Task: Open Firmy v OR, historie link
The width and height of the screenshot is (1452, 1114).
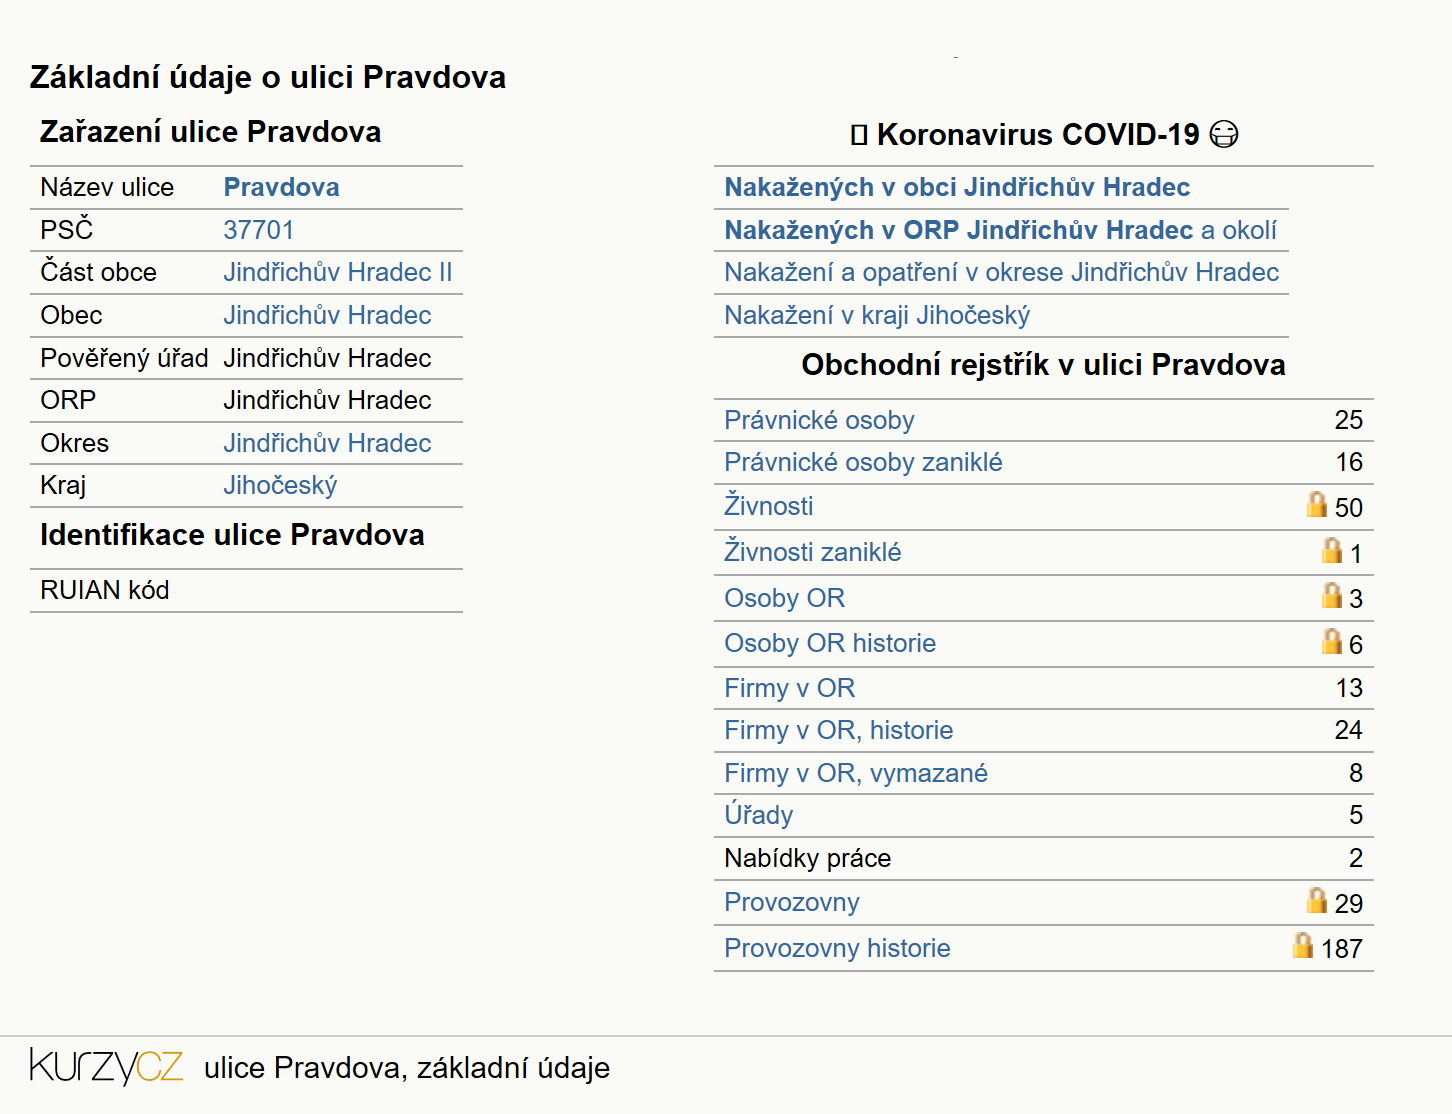Action: pos(838,730)
